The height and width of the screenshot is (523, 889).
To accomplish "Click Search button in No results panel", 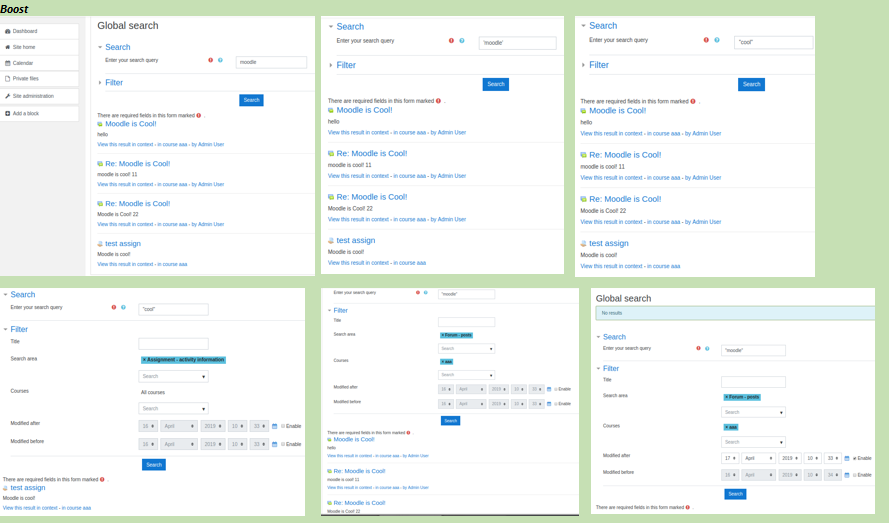I will pyautogui.click(x=735, y=494).
